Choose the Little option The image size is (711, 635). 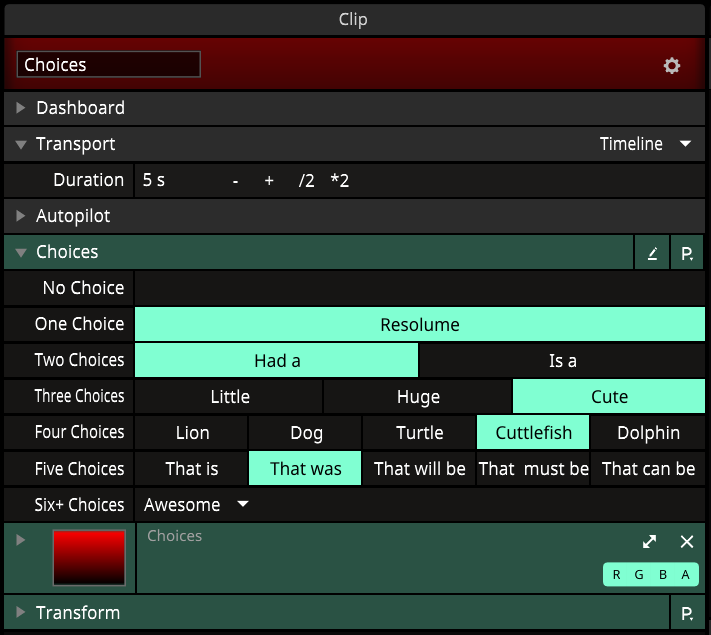[229, 396]
